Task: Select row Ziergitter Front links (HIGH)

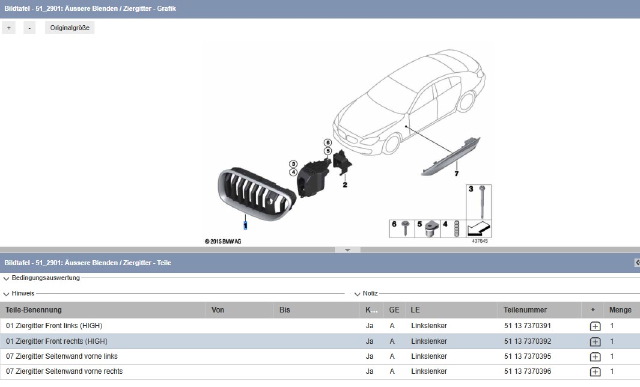Action: (320, 326)
